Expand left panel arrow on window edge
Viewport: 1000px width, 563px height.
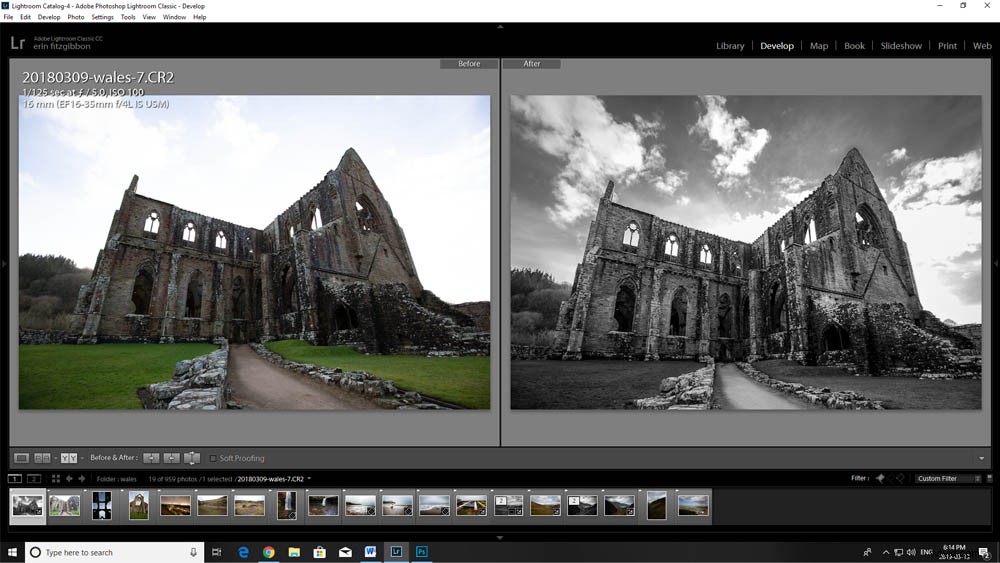pos(3,263)
